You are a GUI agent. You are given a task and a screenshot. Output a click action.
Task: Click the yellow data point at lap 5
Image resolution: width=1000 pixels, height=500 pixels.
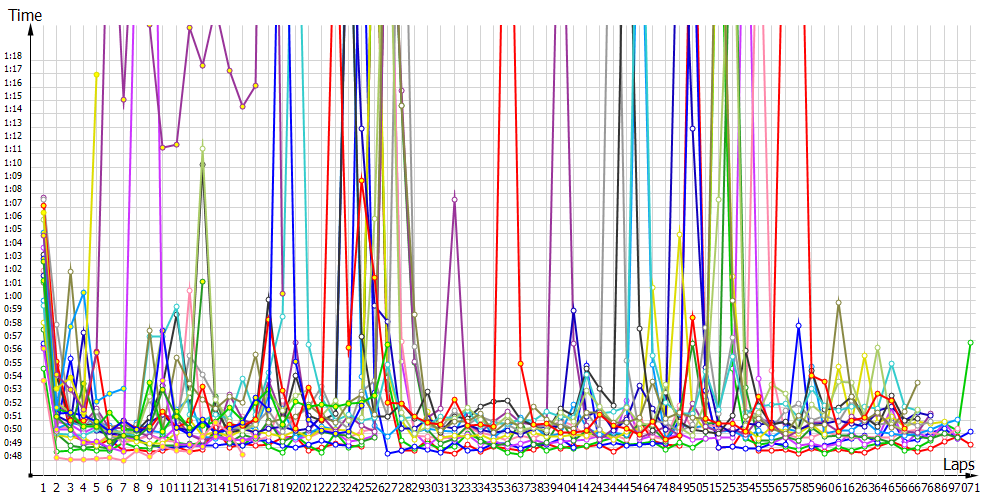coord(96,75)
